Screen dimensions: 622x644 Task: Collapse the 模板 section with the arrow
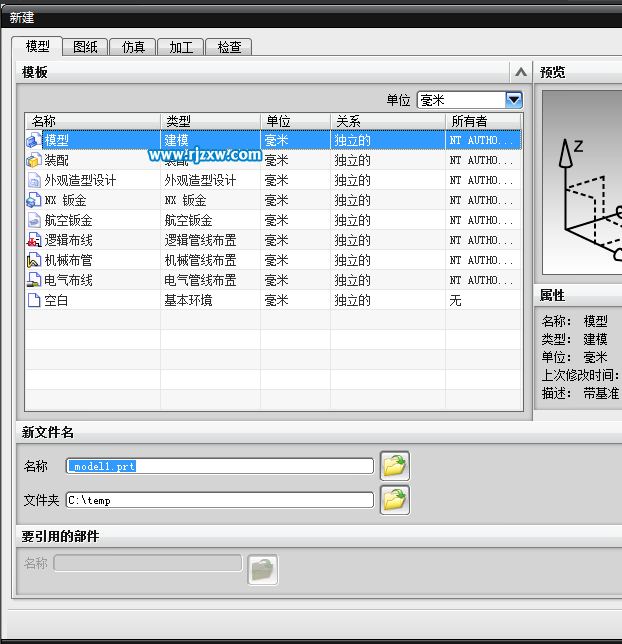pyautogui.click(x=521, y=72)
